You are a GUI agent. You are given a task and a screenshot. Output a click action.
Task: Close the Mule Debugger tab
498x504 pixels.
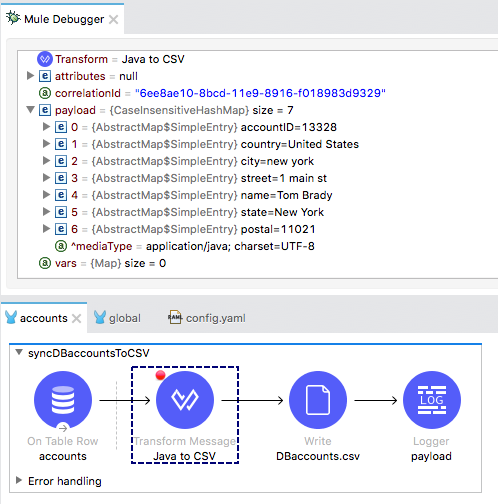click(x=114, y=20)
